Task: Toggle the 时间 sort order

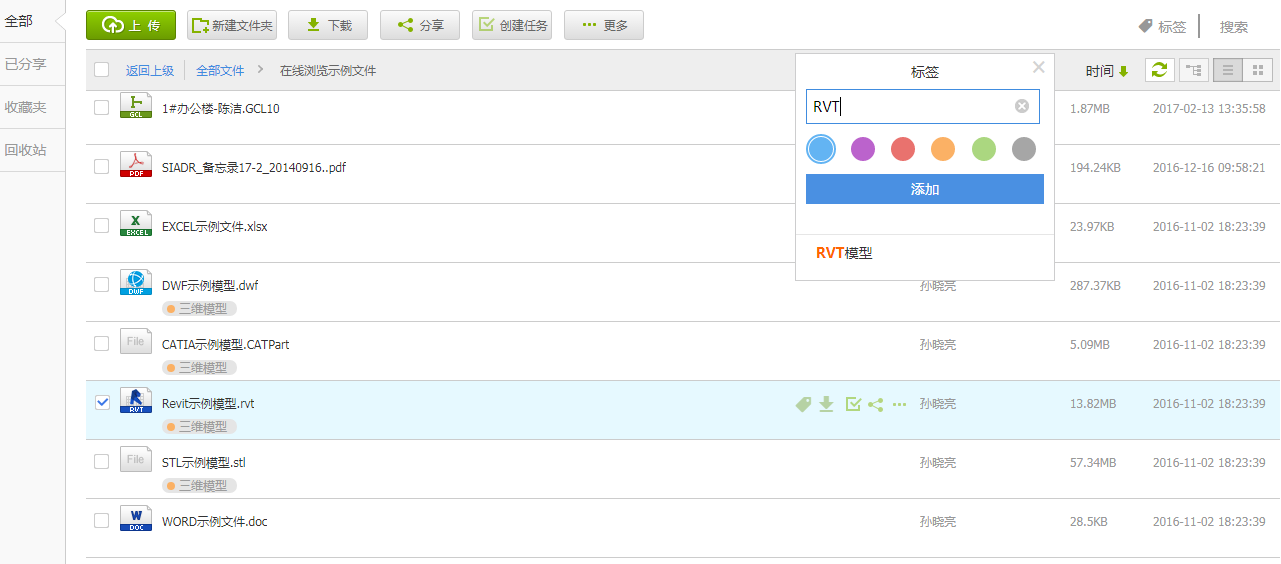Action: (x=1107, y=71)
